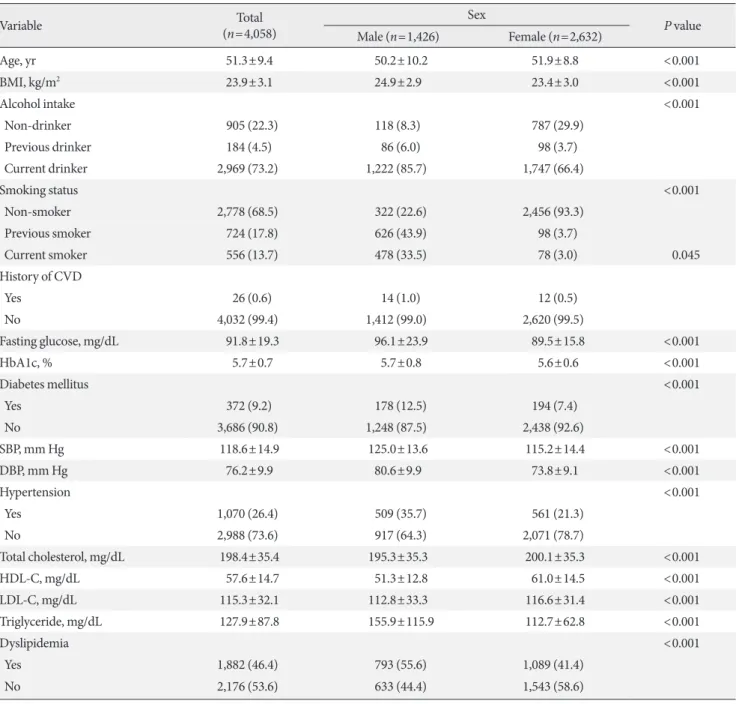Screen dimensions: 736x704
Task: Click 'DBP, mm Hg' row label
Action: 34,471
